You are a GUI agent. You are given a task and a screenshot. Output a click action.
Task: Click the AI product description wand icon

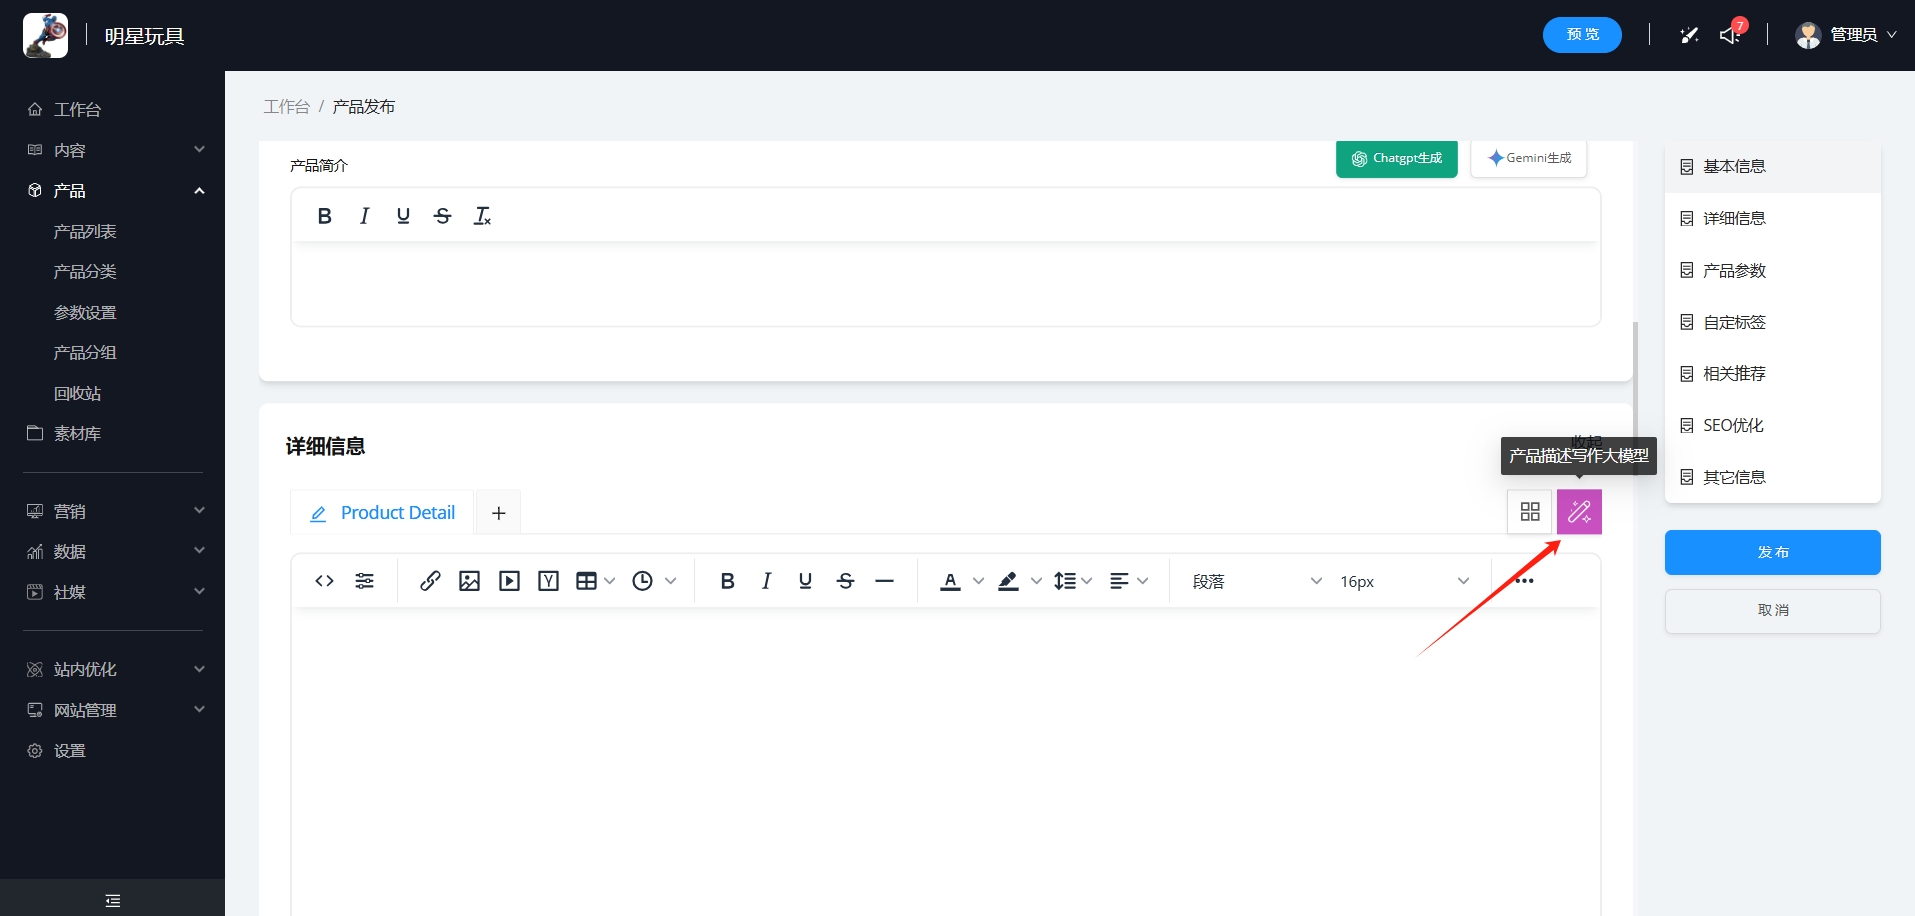[x=1579, y=512]
